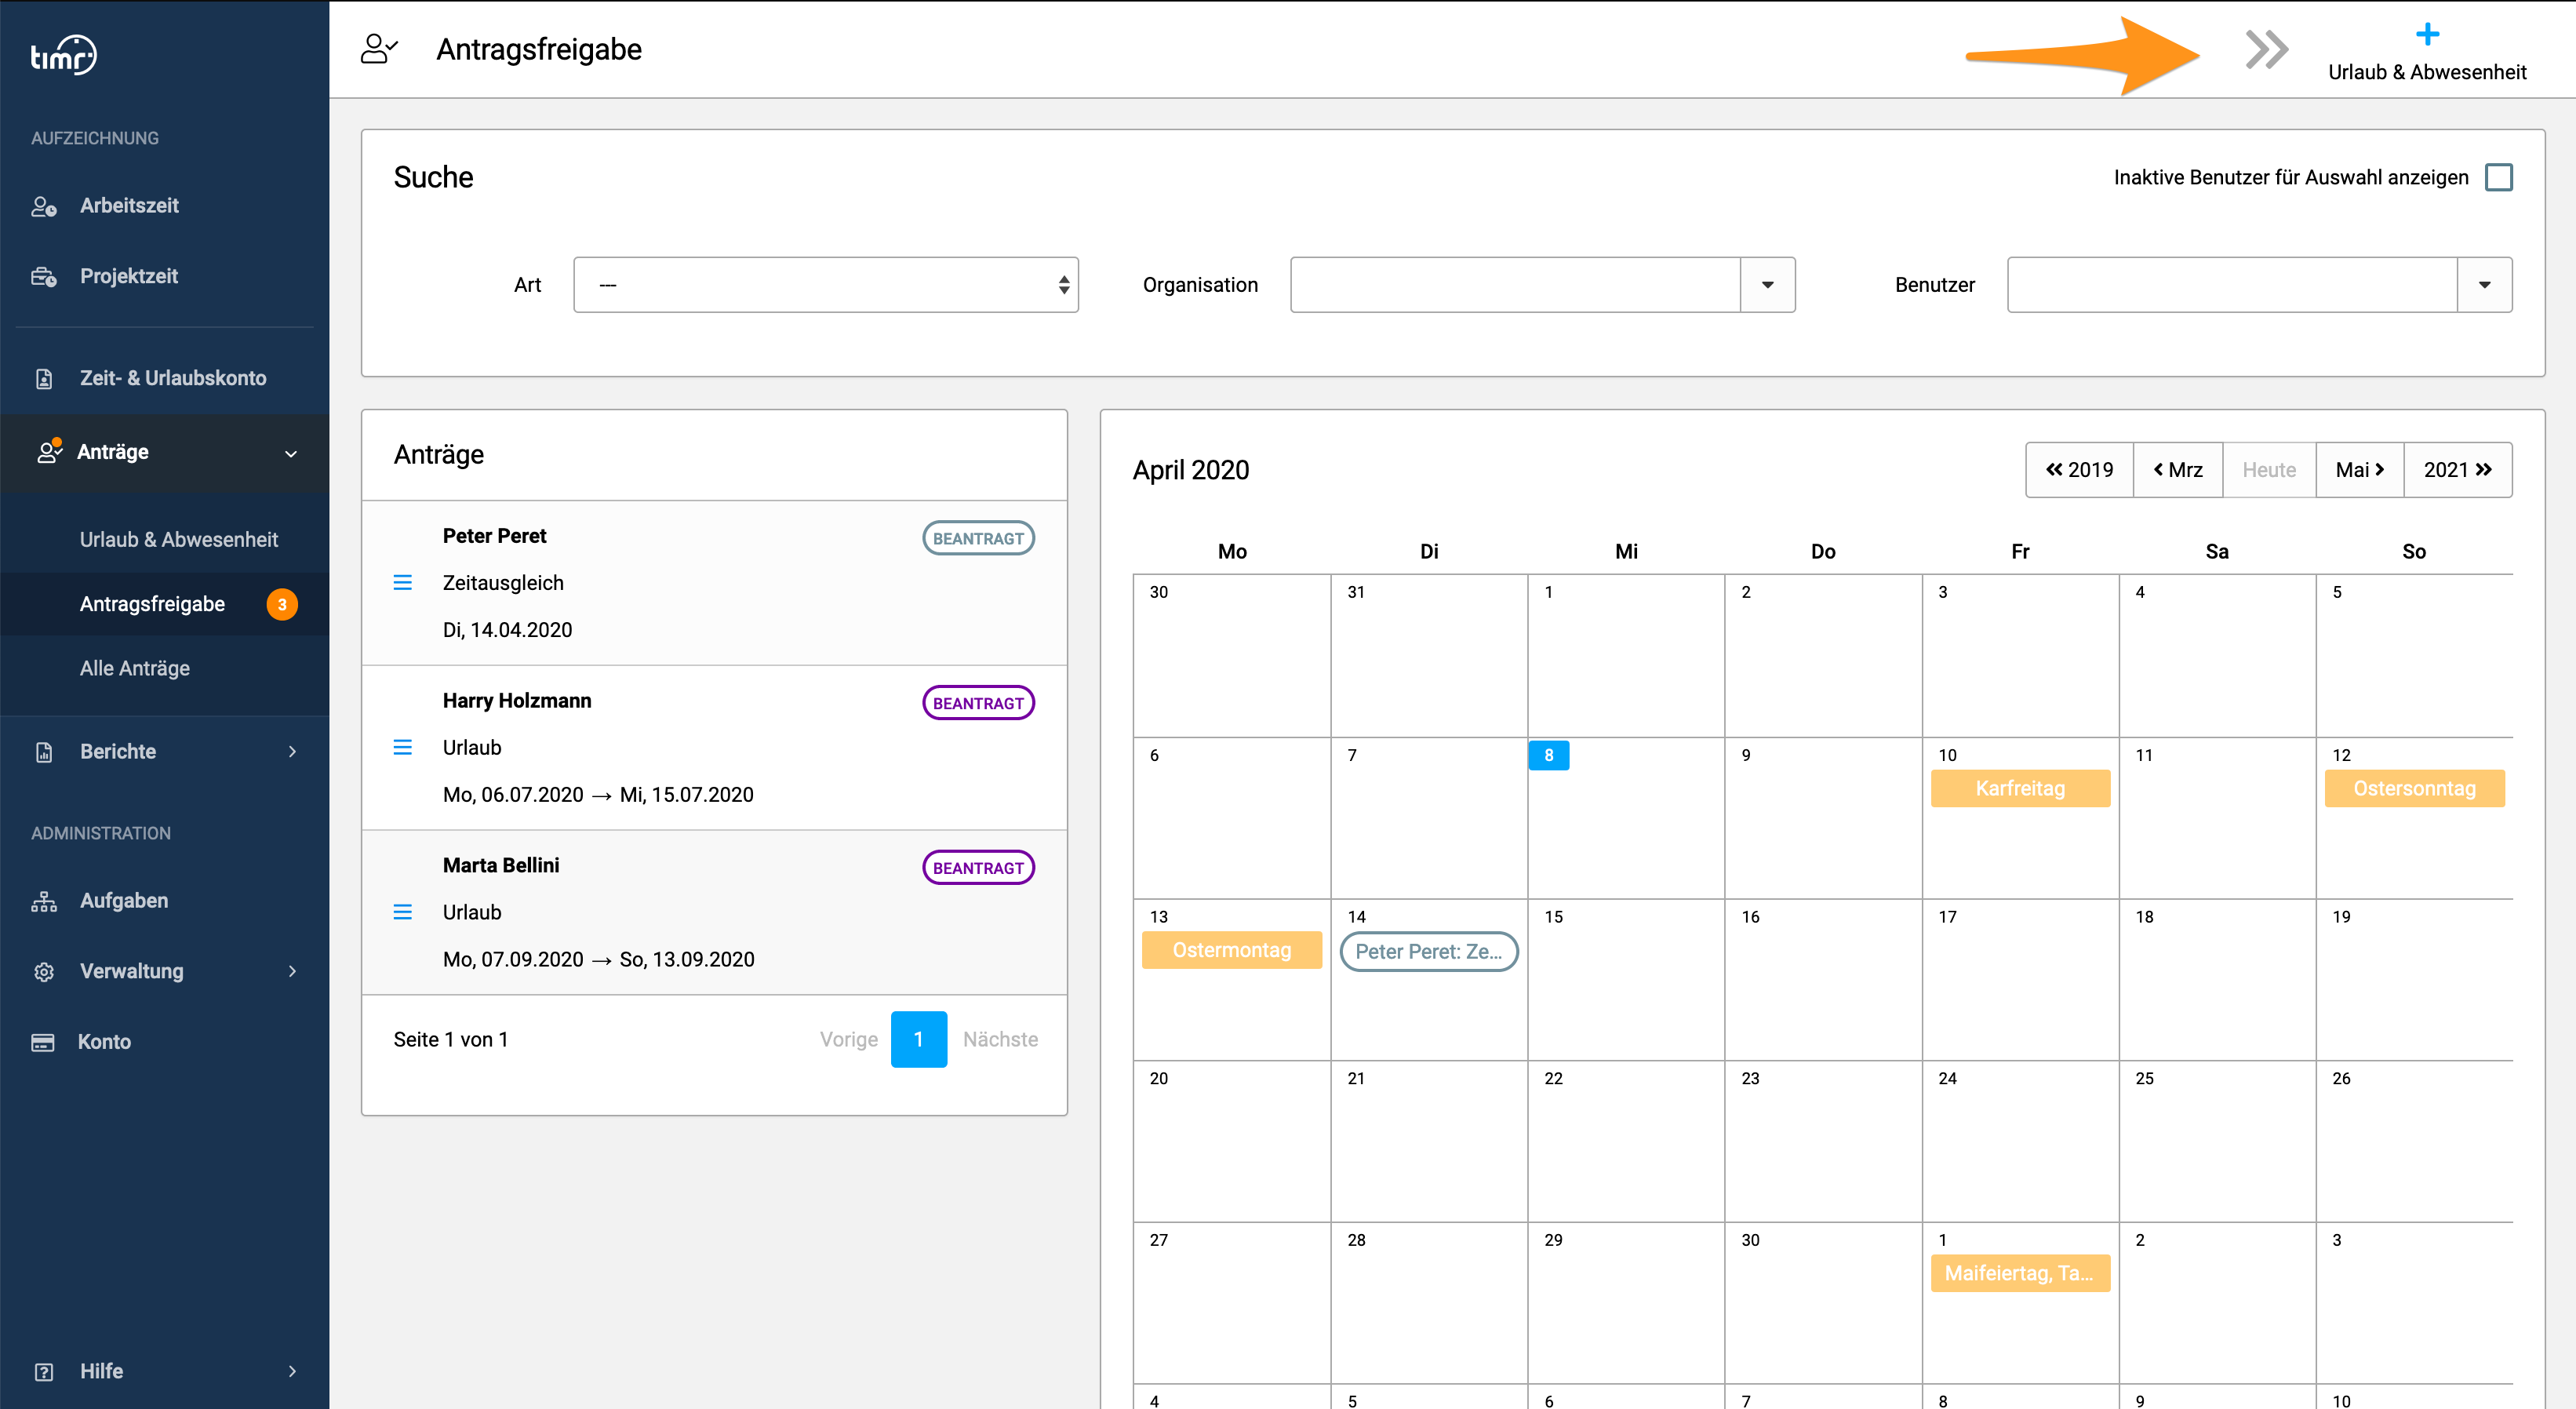Open menu icon for Harry Holzmann request
The height and width of the screenshot is (1409, 2576).
(403, 747)
